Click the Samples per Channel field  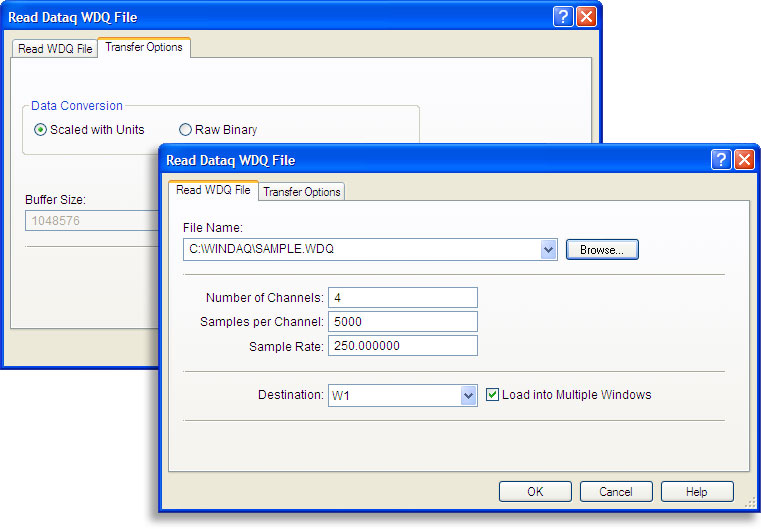tap(403, 322)
